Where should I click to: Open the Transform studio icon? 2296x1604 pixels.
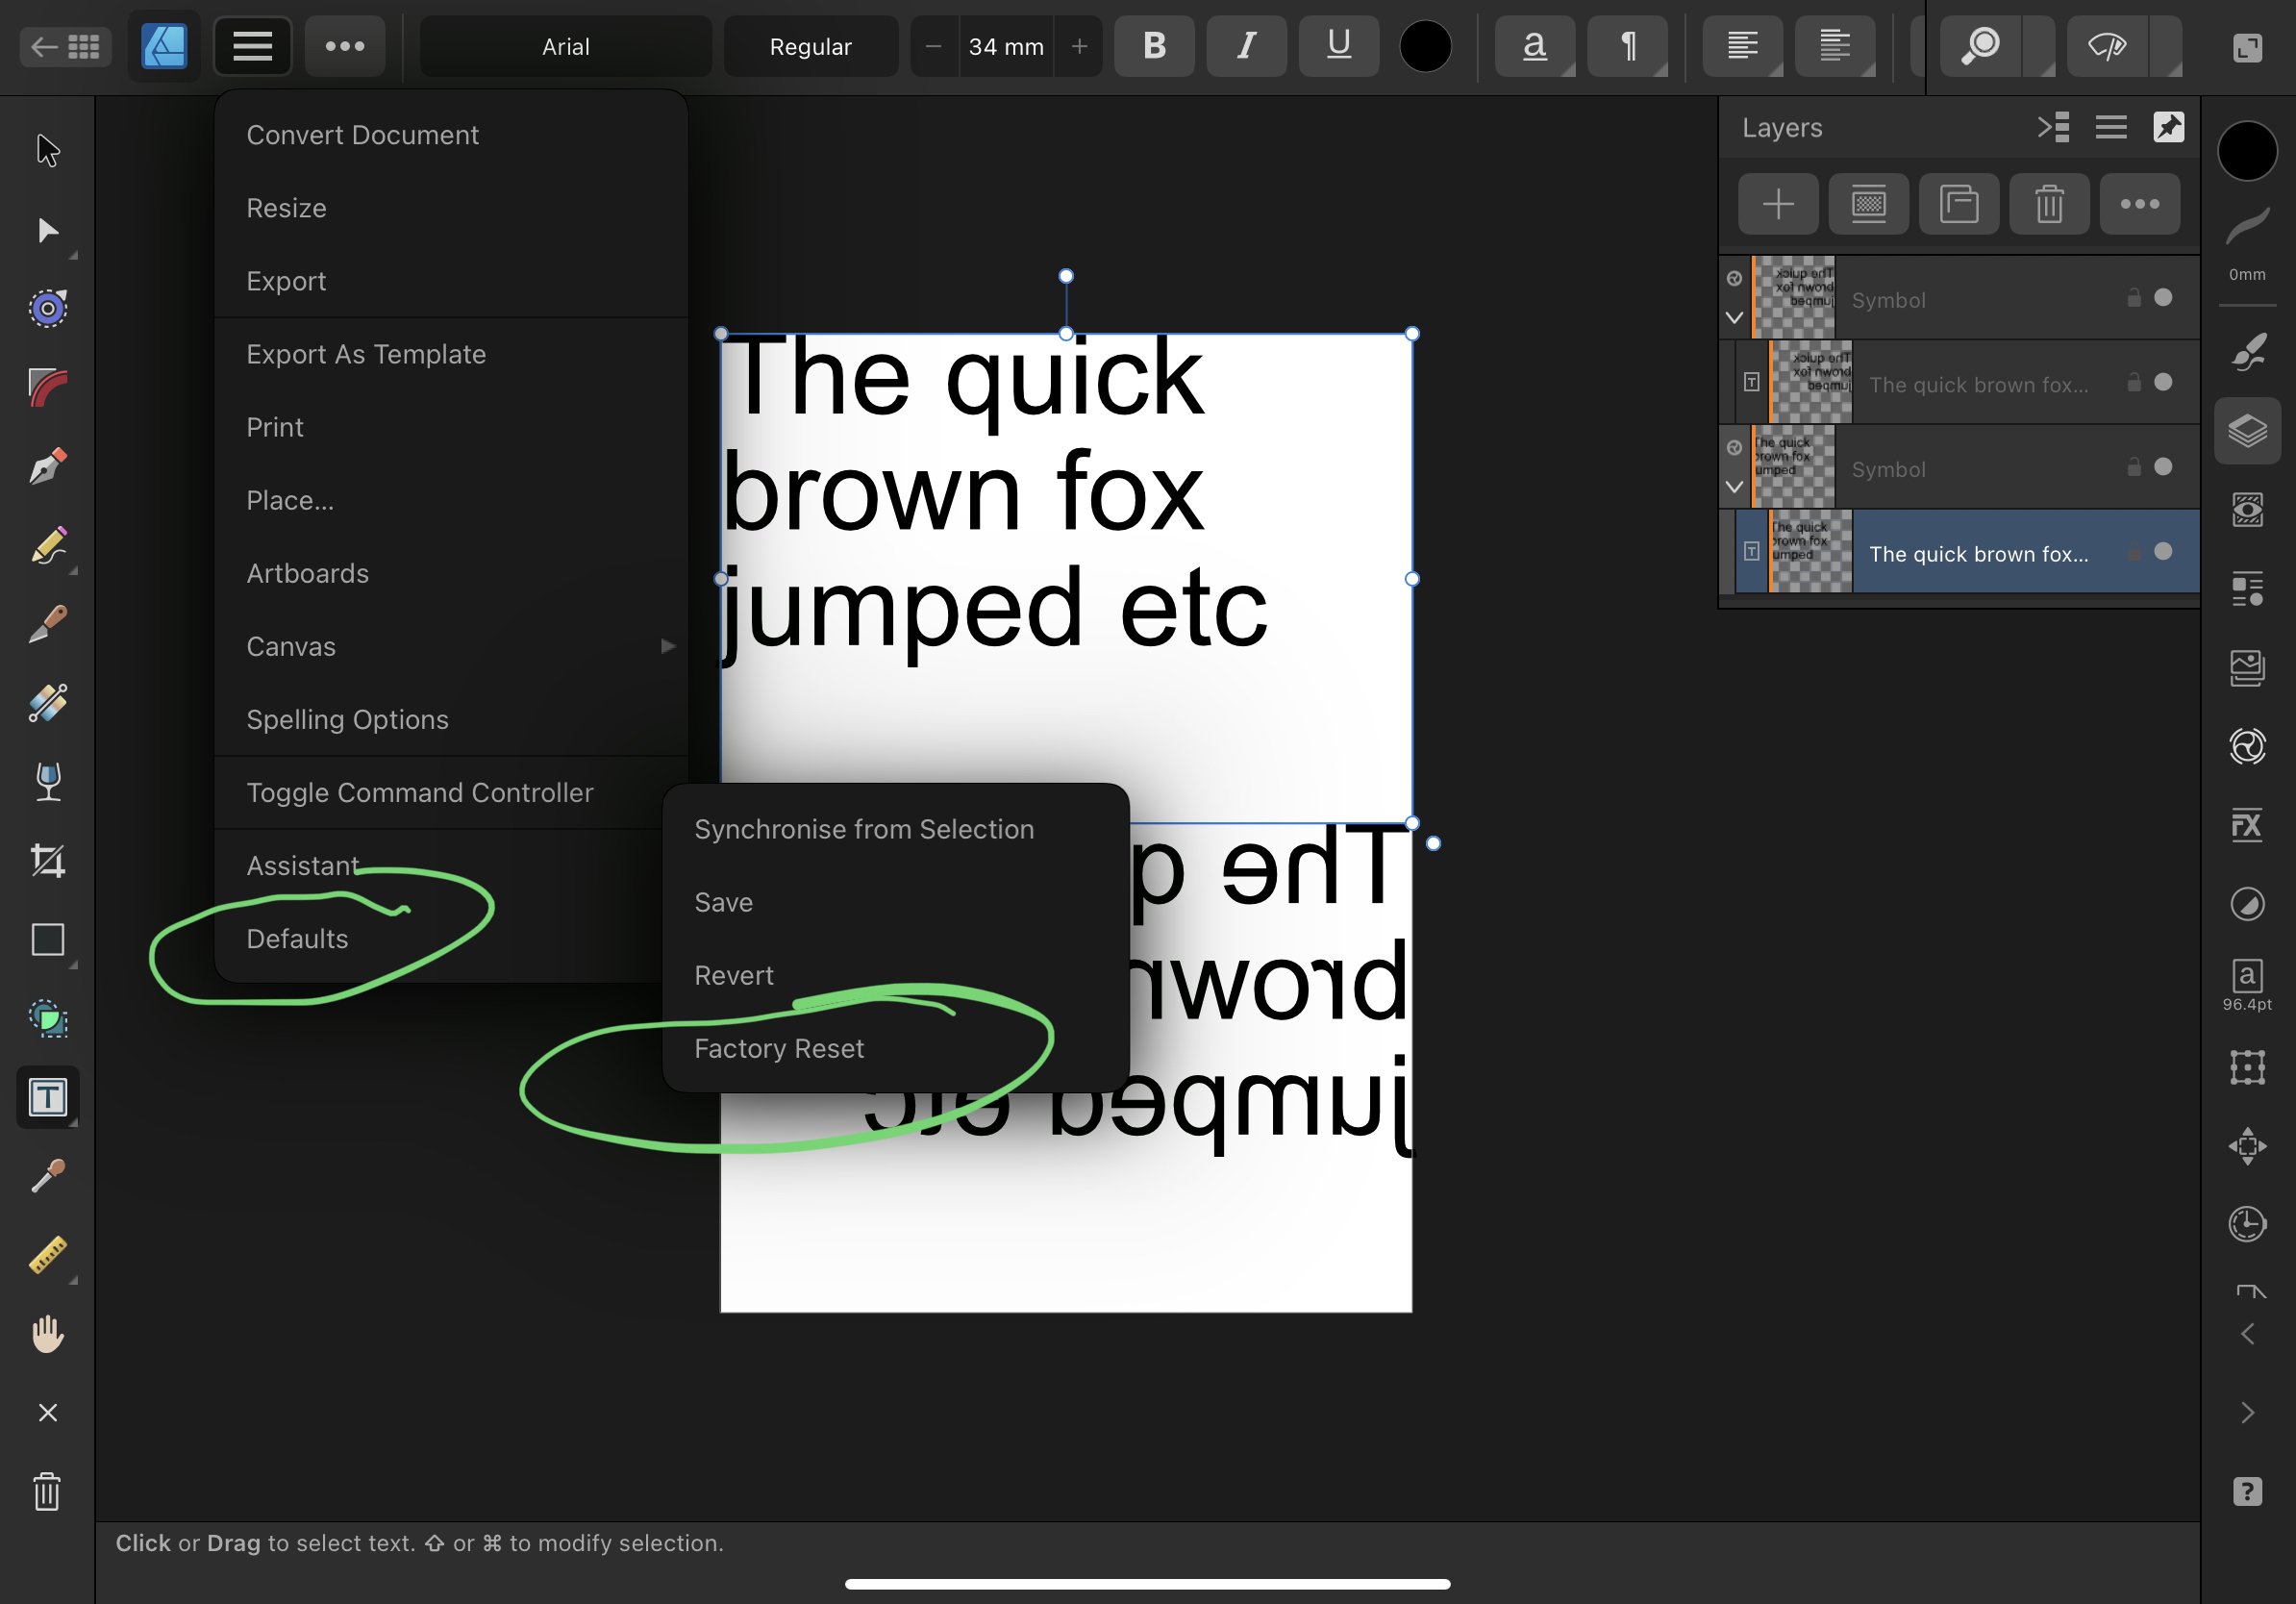tap(2247, 1067)
